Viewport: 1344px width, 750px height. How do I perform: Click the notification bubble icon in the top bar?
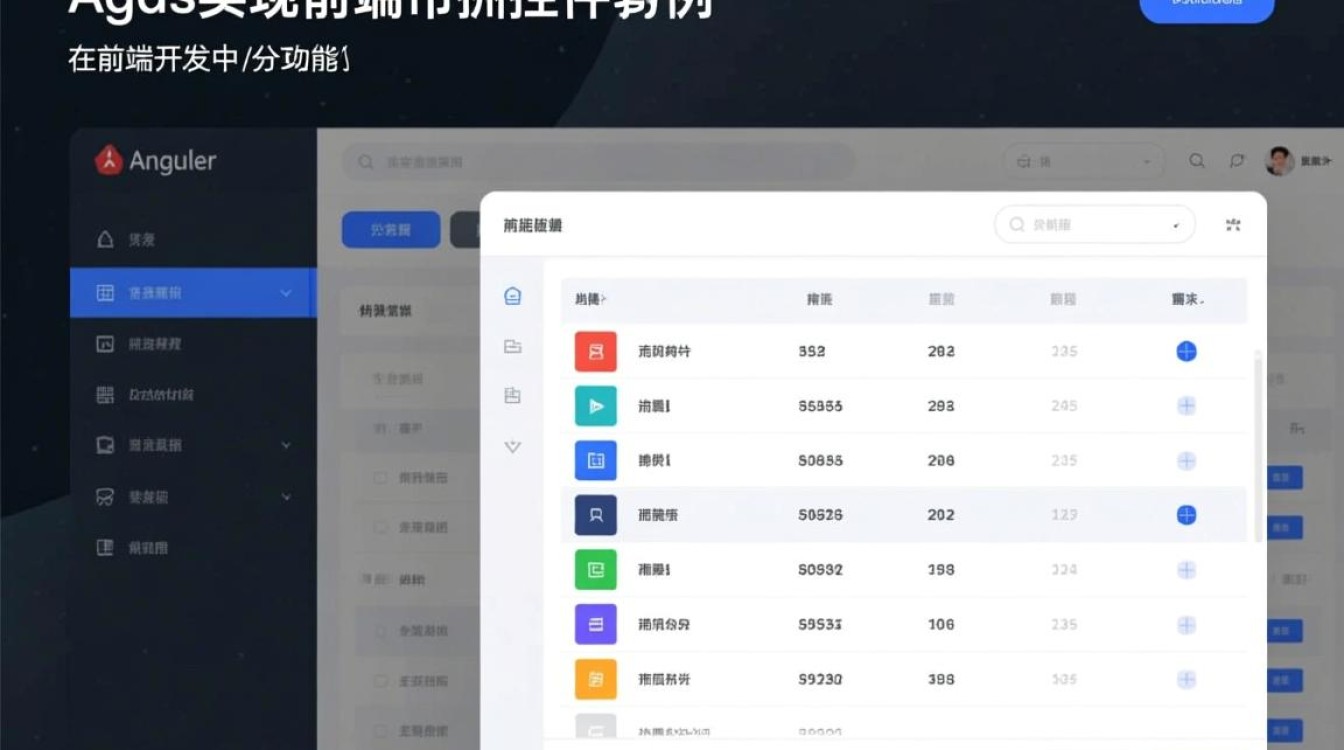click(1237, 161)
